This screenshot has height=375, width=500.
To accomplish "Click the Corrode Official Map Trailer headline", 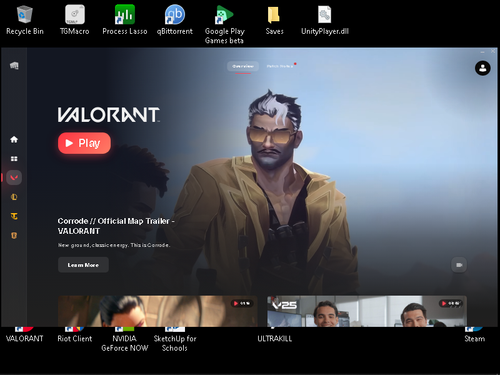I will coord(116,226).
